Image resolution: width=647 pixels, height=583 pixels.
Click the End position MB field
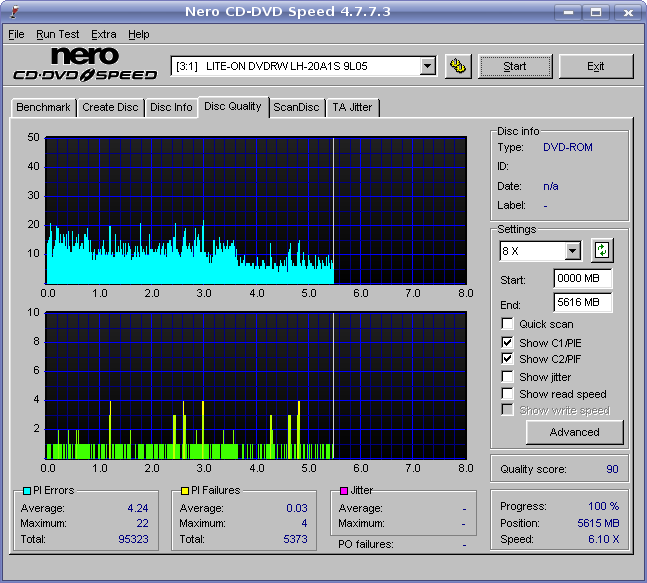(582, 302)
